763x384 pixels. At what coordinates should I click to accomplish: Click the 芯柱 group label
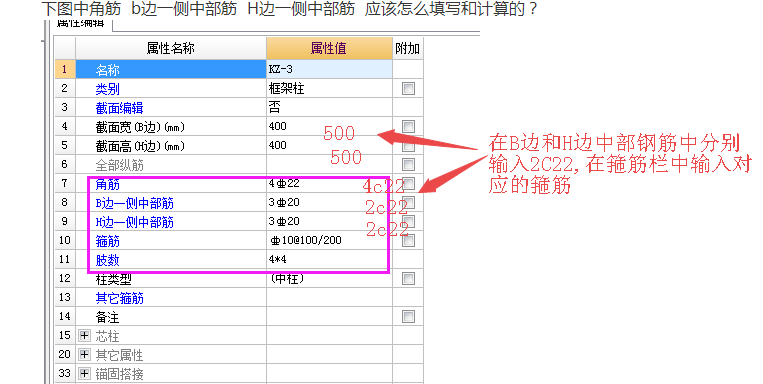pyautogui.click(x=108, y=336)
